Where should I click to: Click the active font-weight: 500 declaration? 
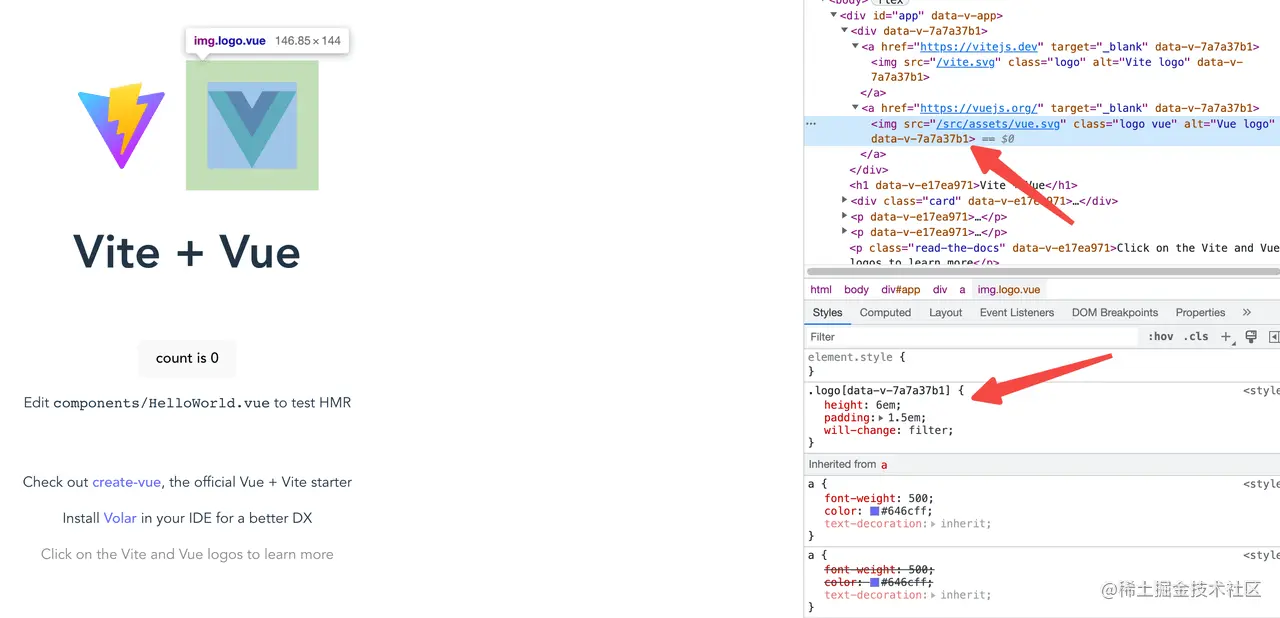(x=880, y=498)
